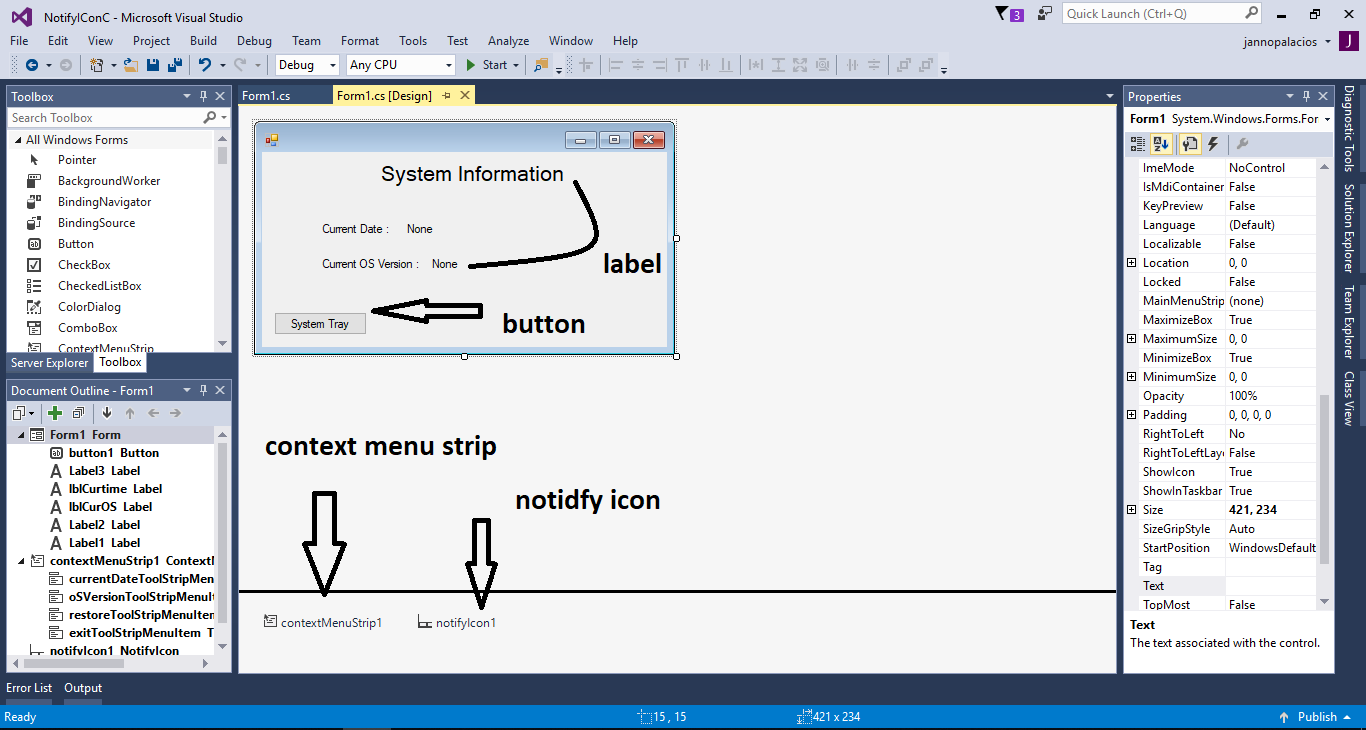Screen dimensions: 1366x730
Task: Select the ColorDialog toolbox item
Action: 89,307
